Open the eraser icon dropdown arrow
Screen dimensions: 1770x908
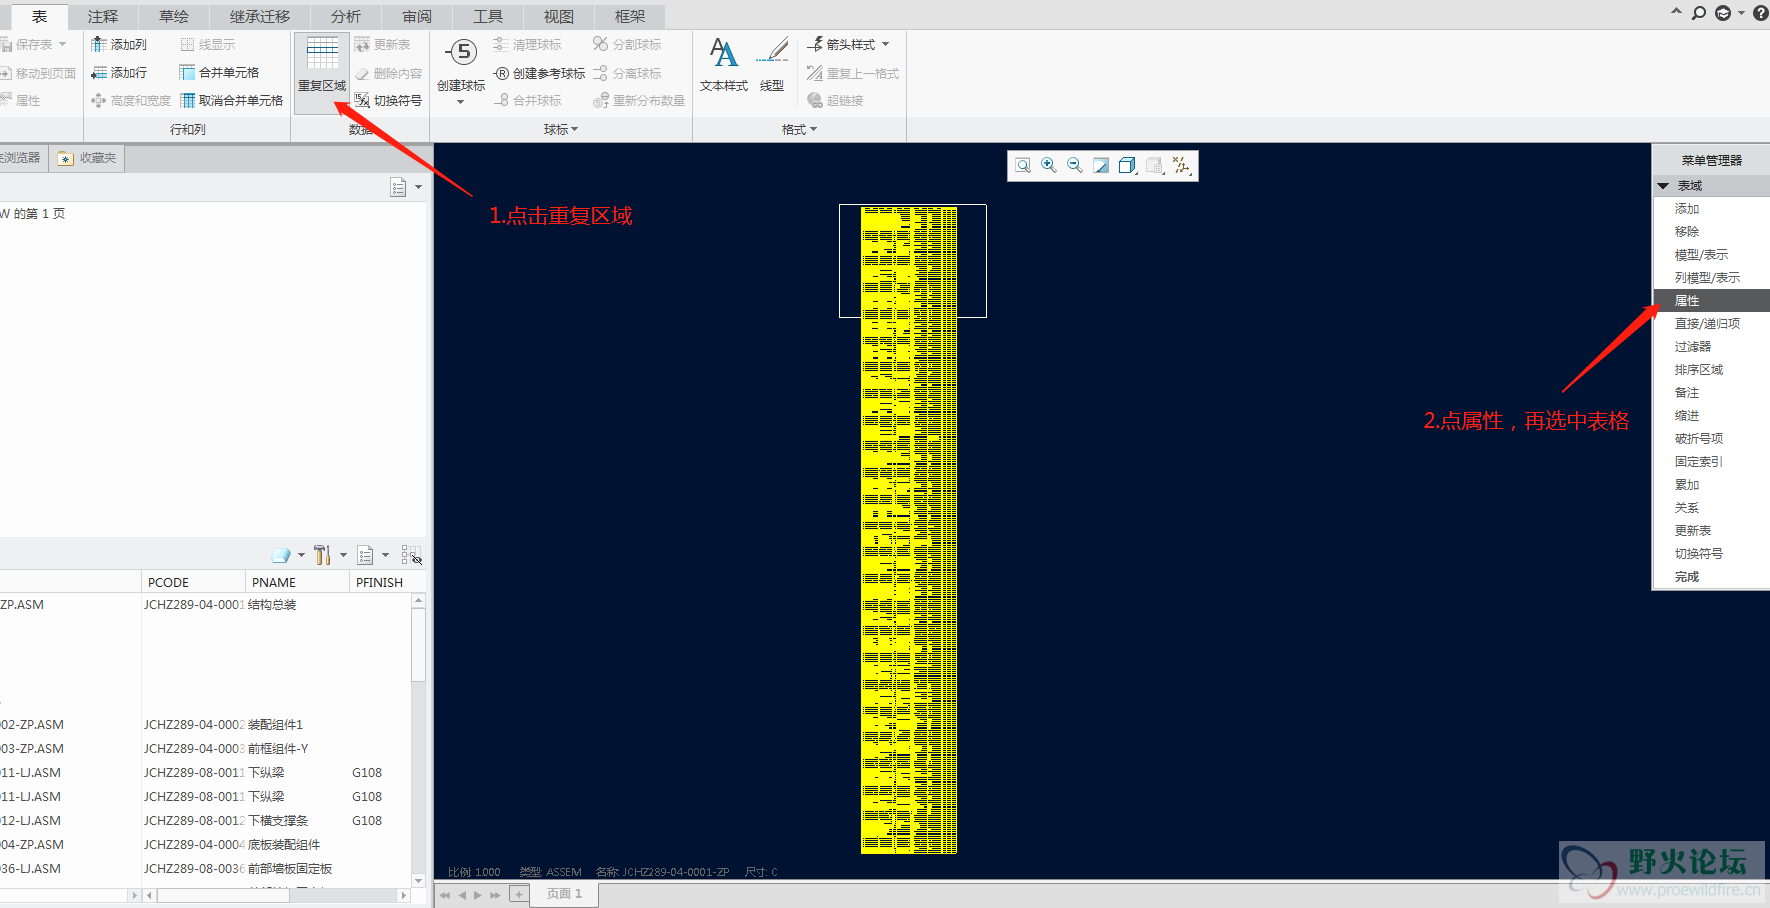click(301, 555)
